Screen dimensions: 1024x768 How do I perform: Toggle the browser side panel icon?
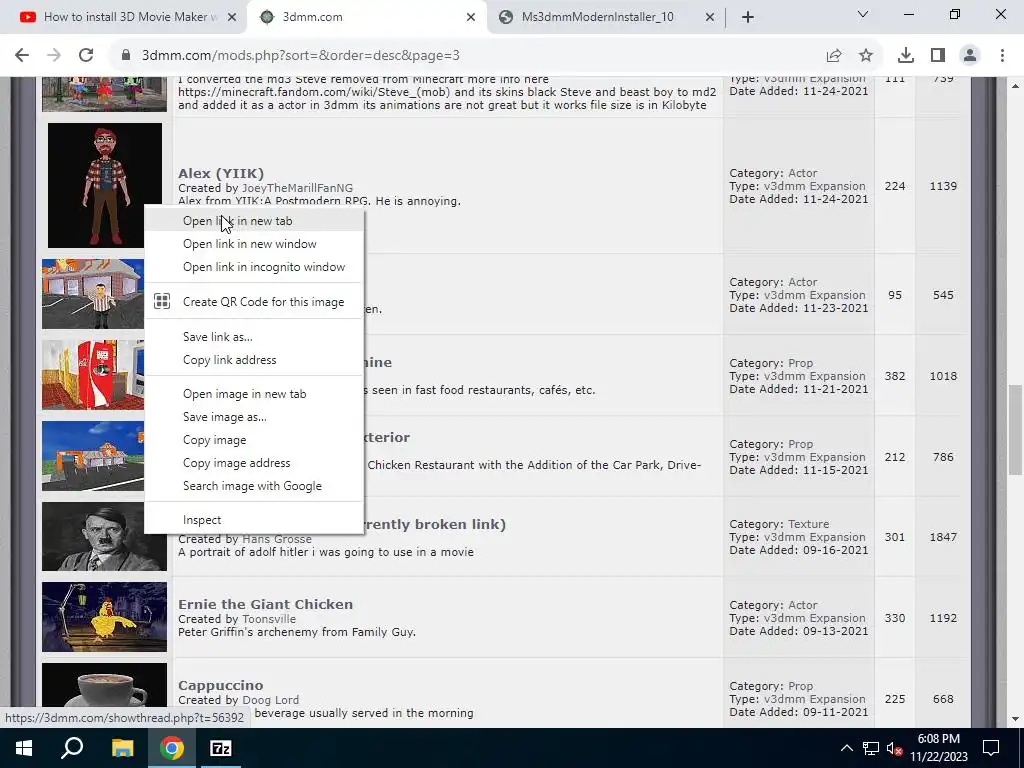938,56
